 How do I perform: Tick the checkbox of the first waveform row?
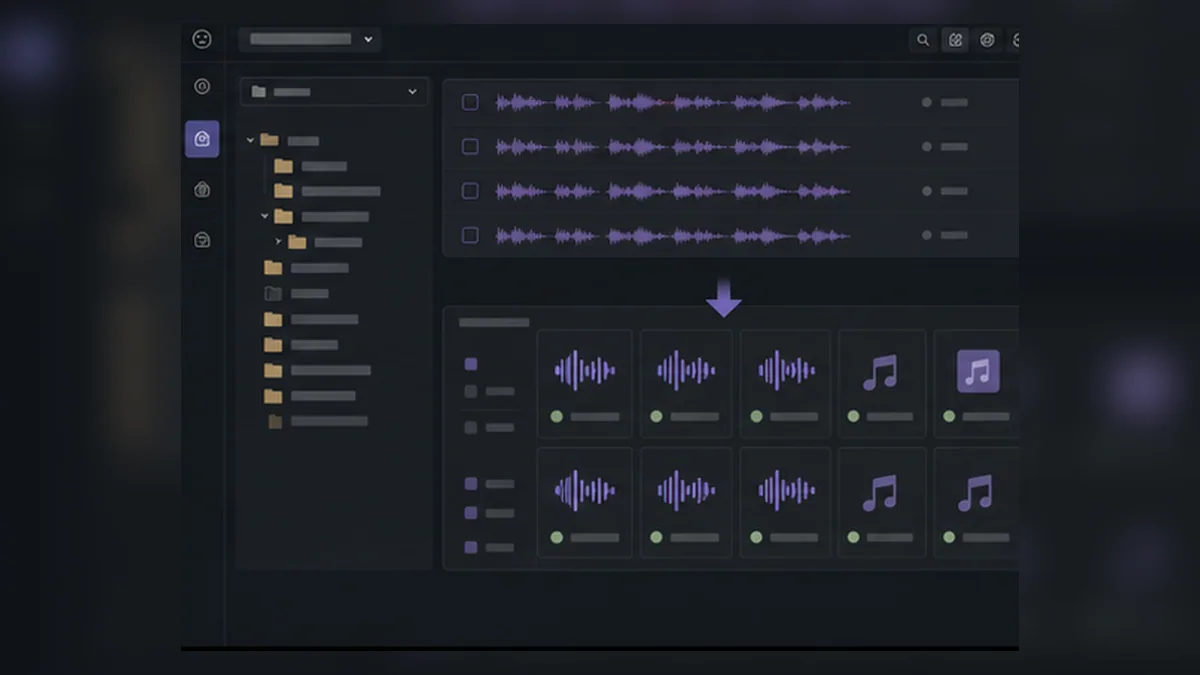pyautogui.click(x=470, y=102)
